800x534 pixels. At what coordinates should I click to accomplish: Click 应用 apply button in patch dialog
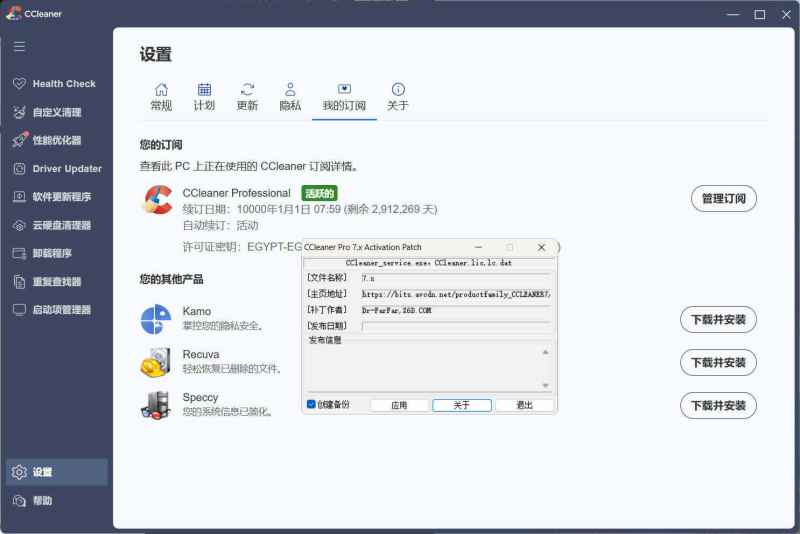399,405
